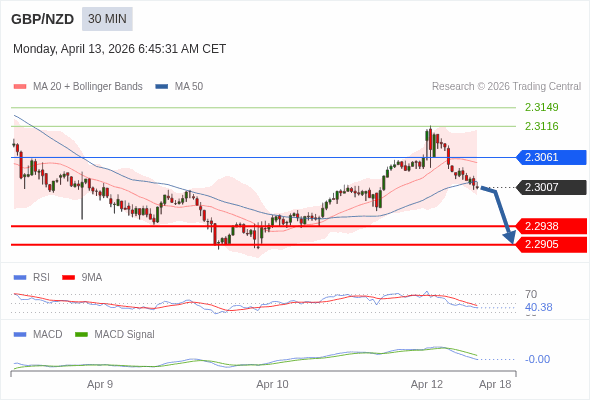Click the MACD legend label
The width and height of the screenshot is (590, 400).
pyautogui.click(x=48, y=335)
